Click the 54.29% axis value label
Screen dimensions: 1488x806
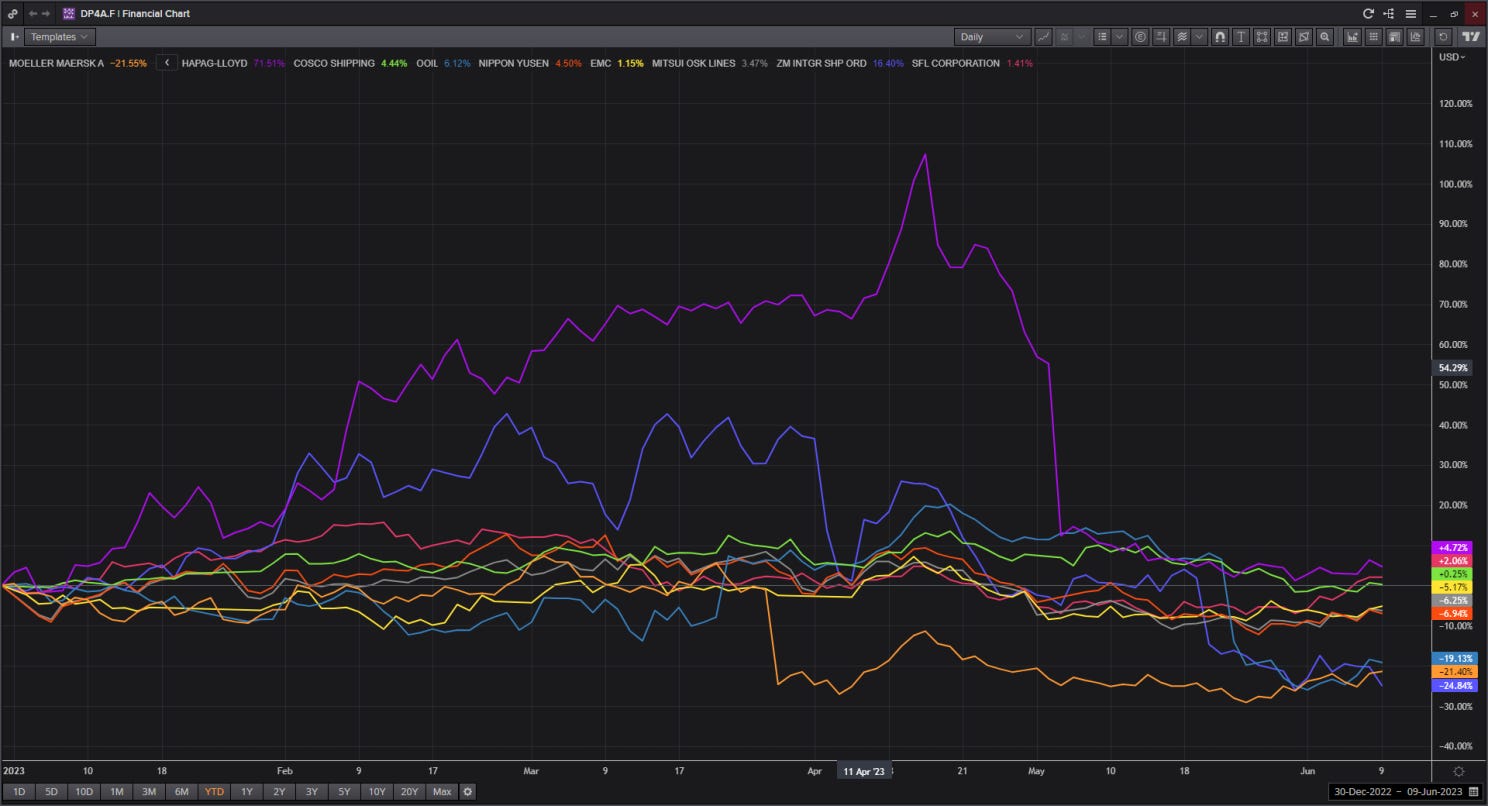1454,368
